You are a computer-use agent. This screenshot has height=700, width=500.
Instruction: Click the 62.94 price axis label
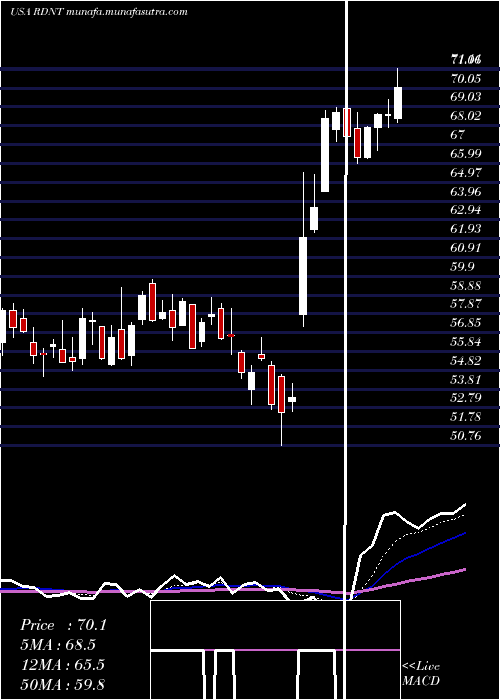(467, 210)
